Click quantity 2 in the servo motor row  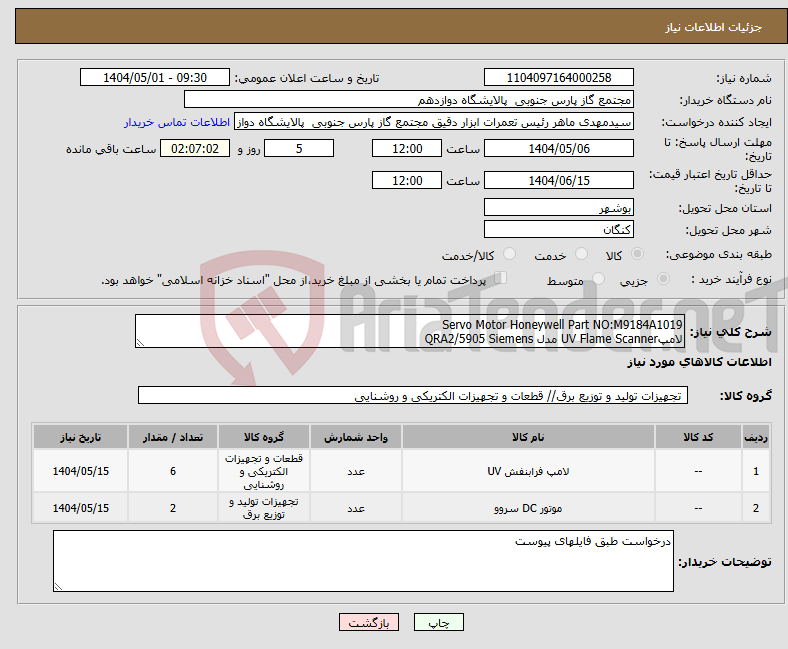pyautogui.click(x=173, y=508)
